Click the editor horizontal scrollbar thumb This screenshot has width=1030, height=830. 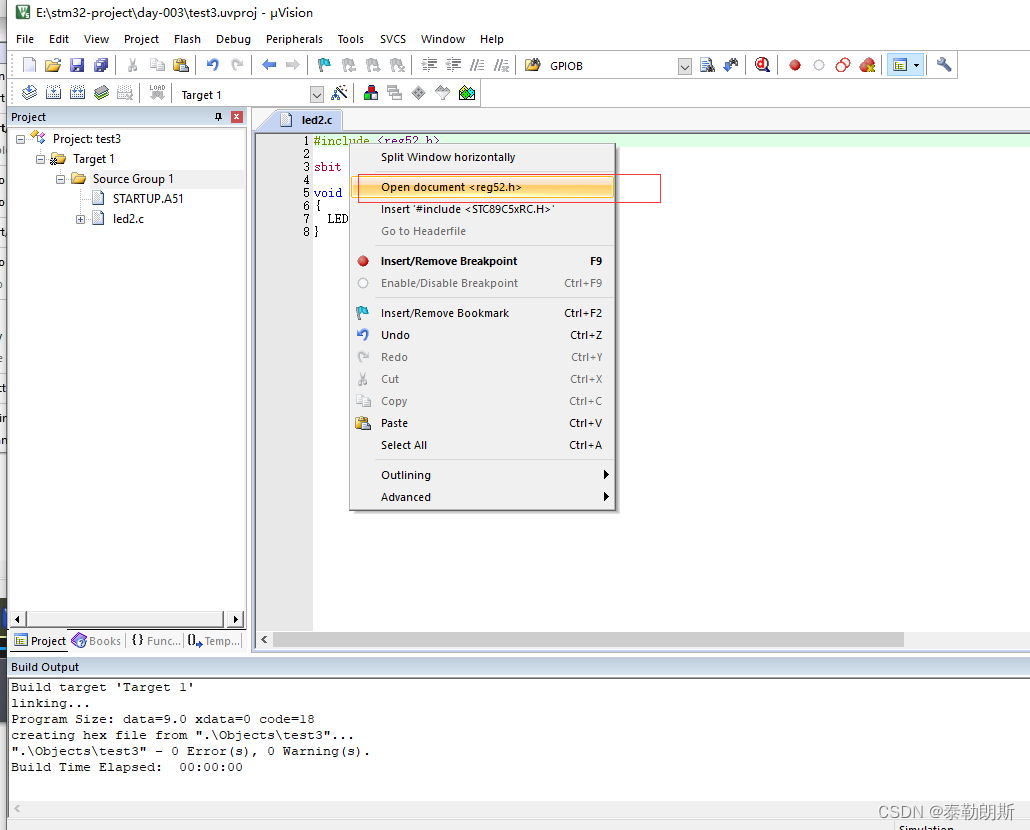tap(588, 640)
